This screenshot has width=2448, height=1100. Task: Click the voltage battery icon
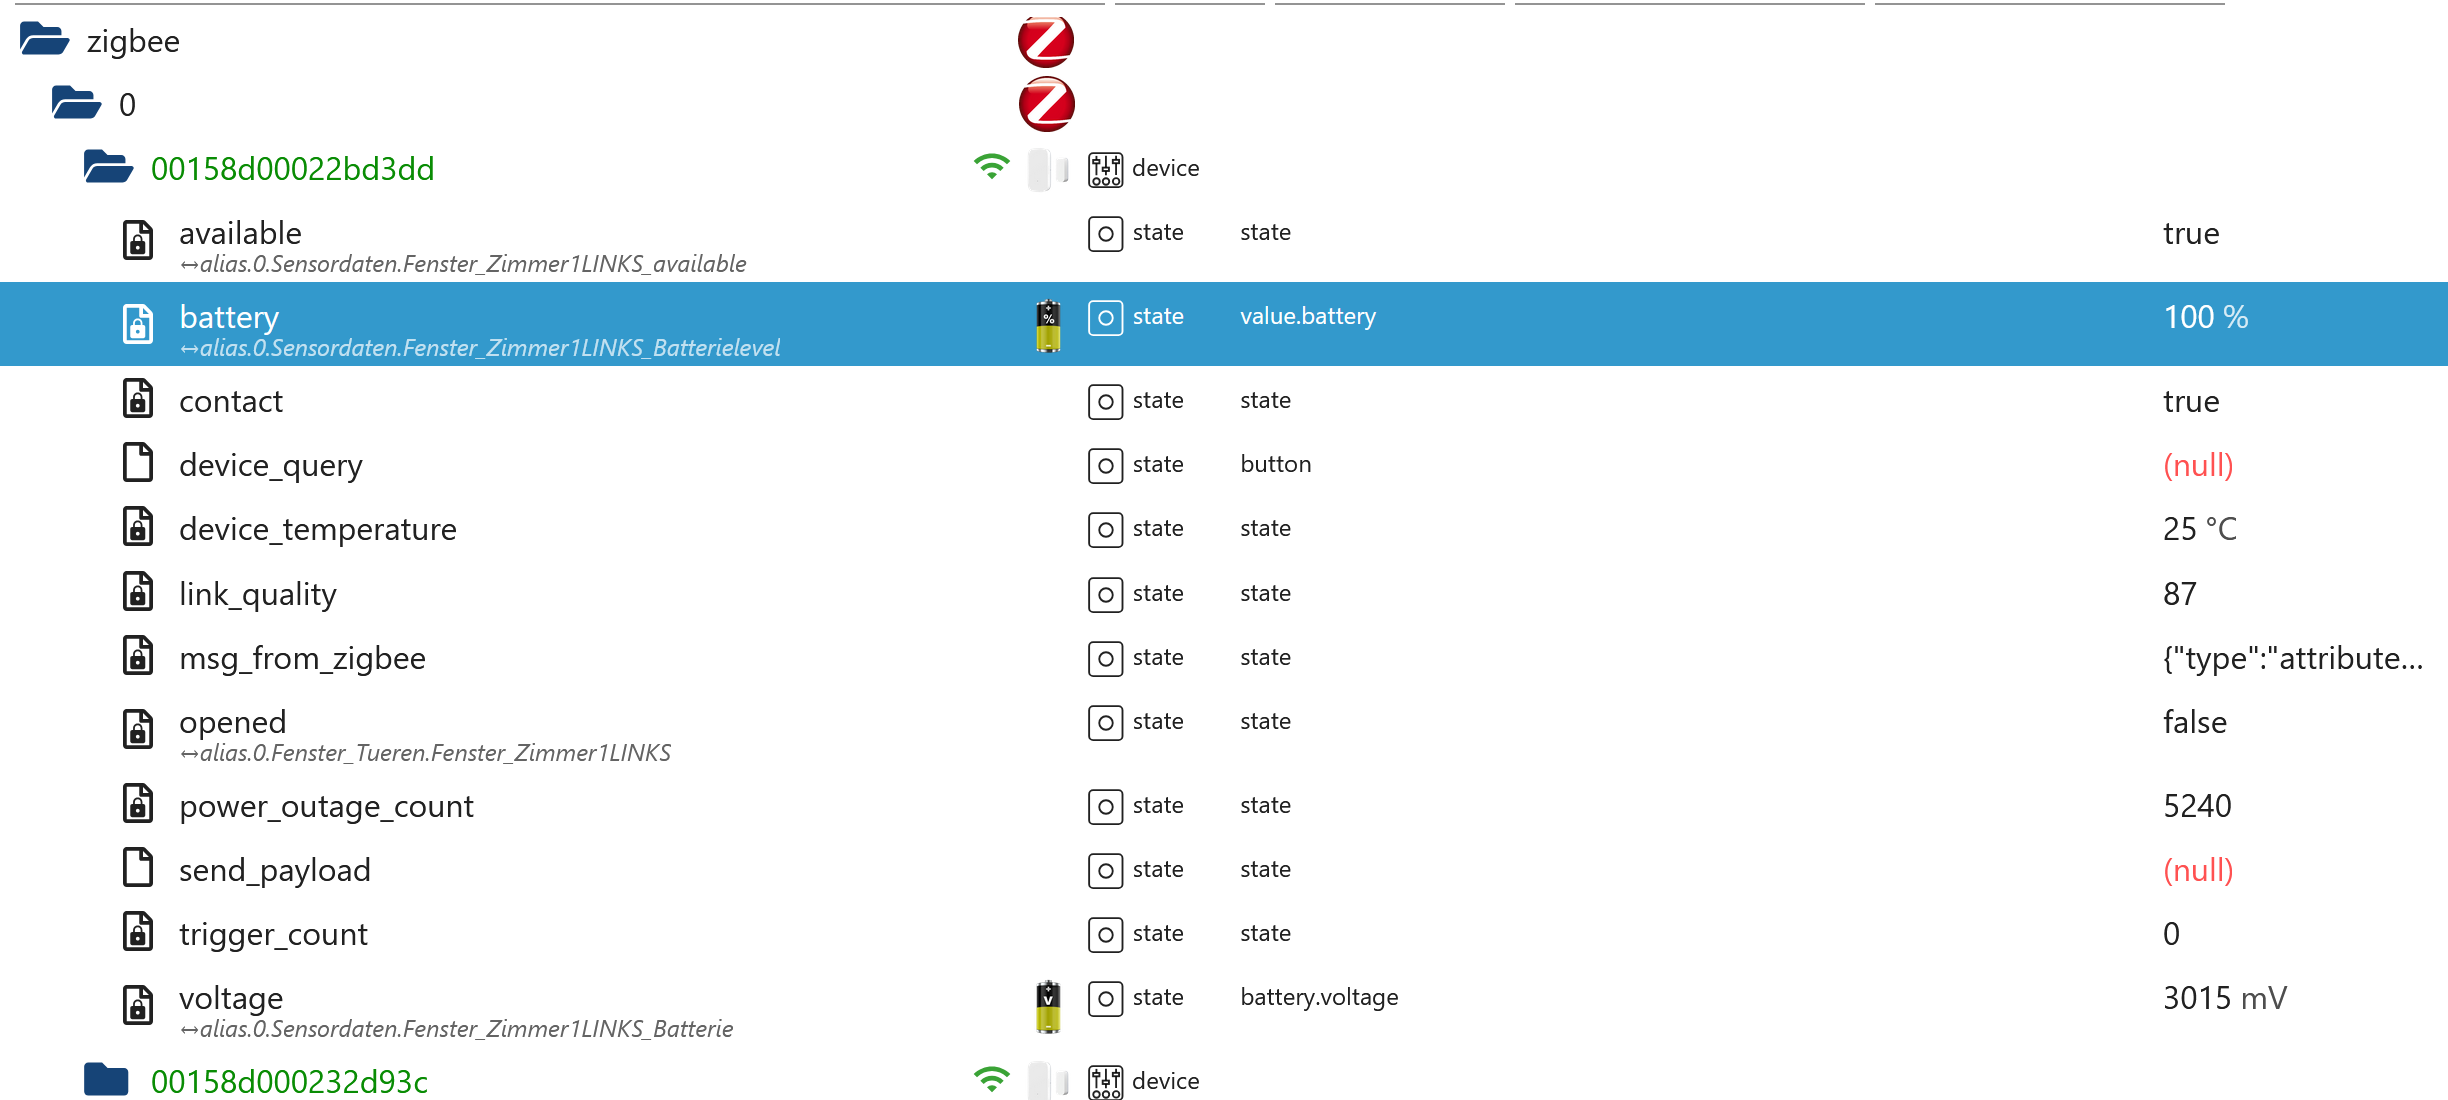pos(1047,1006)
